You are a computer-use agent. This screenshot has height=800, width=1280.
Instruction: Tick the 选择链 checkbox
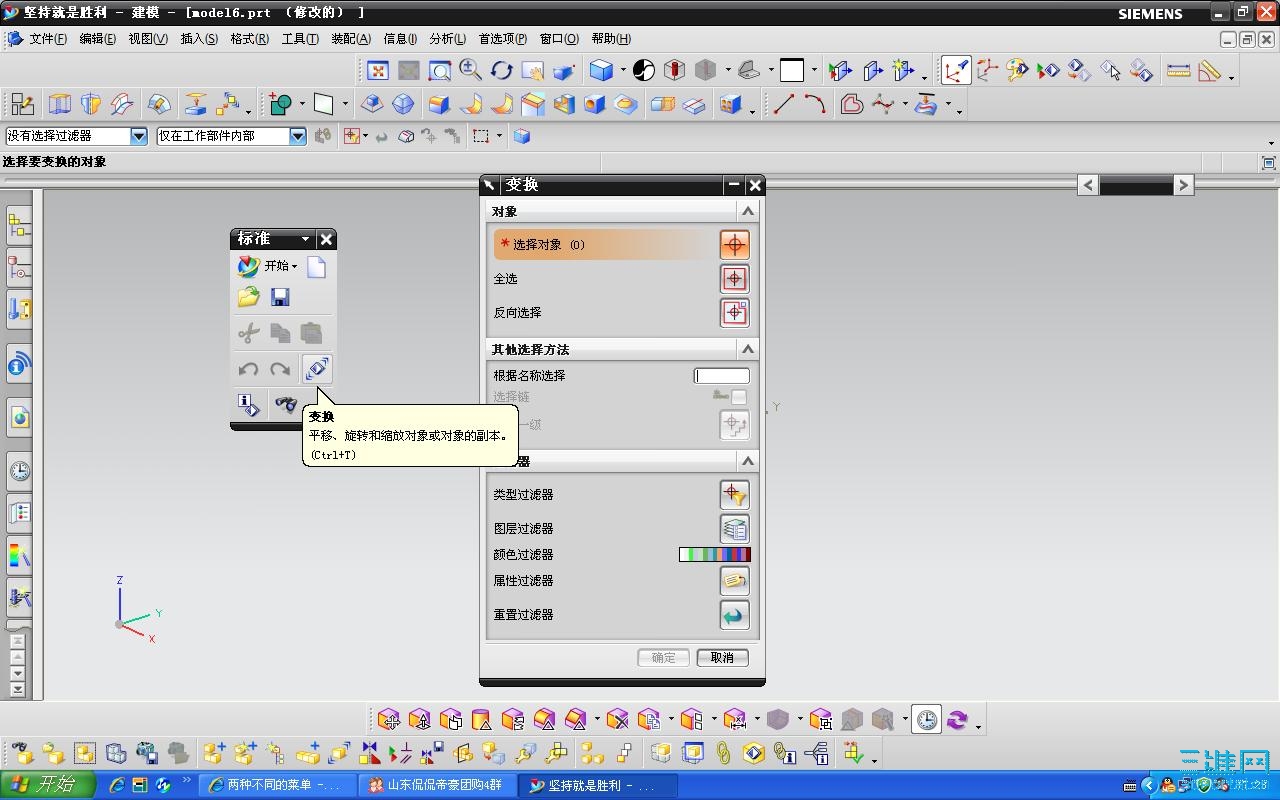(x=739, y=397)
